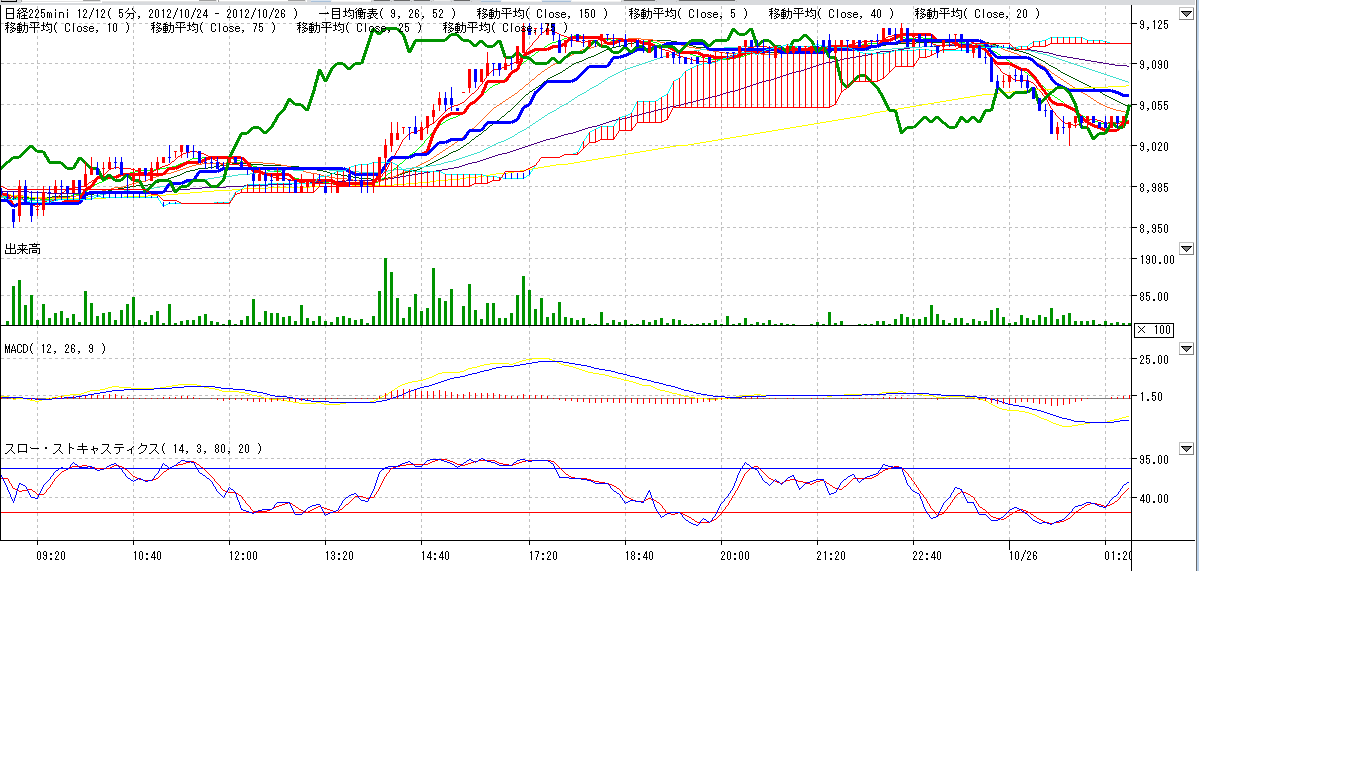This screenshot has height=768, width=1366.
Task: Open the MACD panel dropdown arrow
Action: click(x=1186, y=349)
